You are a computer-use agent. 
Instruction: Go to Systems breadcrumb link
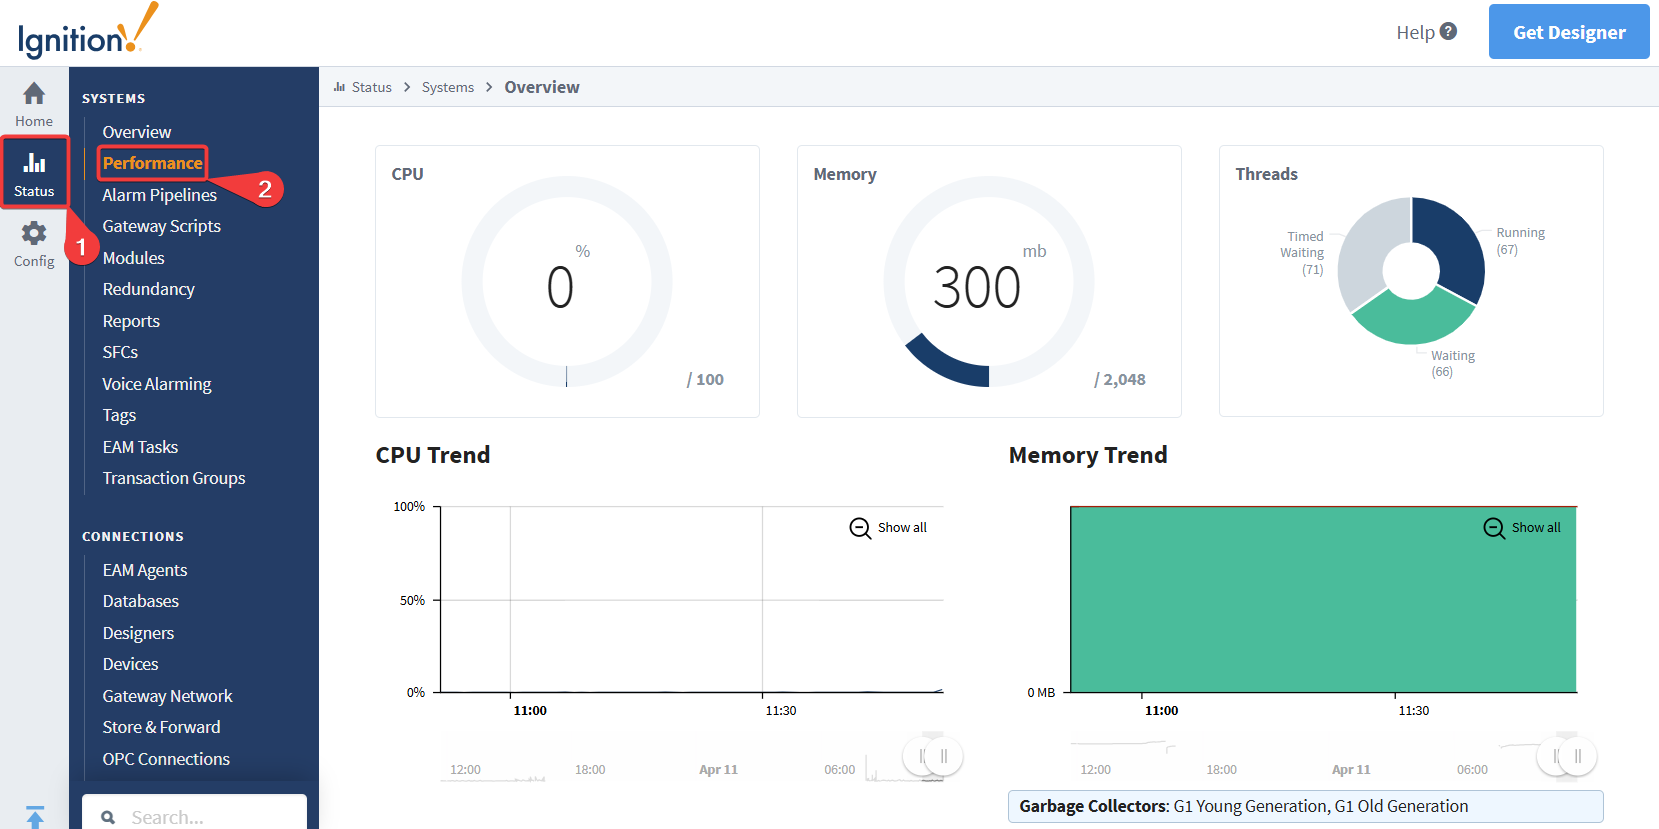pos(448,87)
